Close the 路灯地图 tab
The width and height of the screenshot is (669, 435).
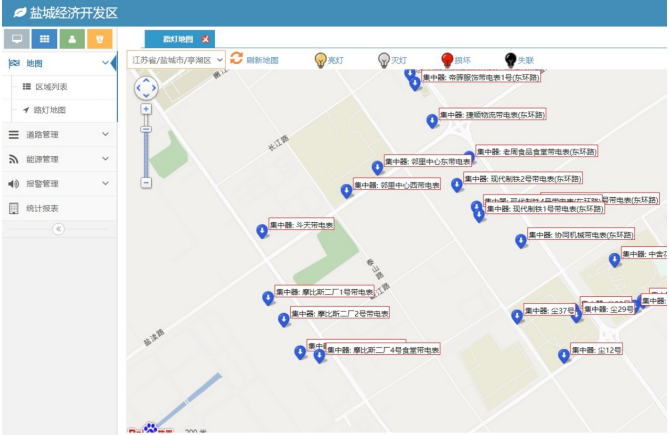[206, 39]
